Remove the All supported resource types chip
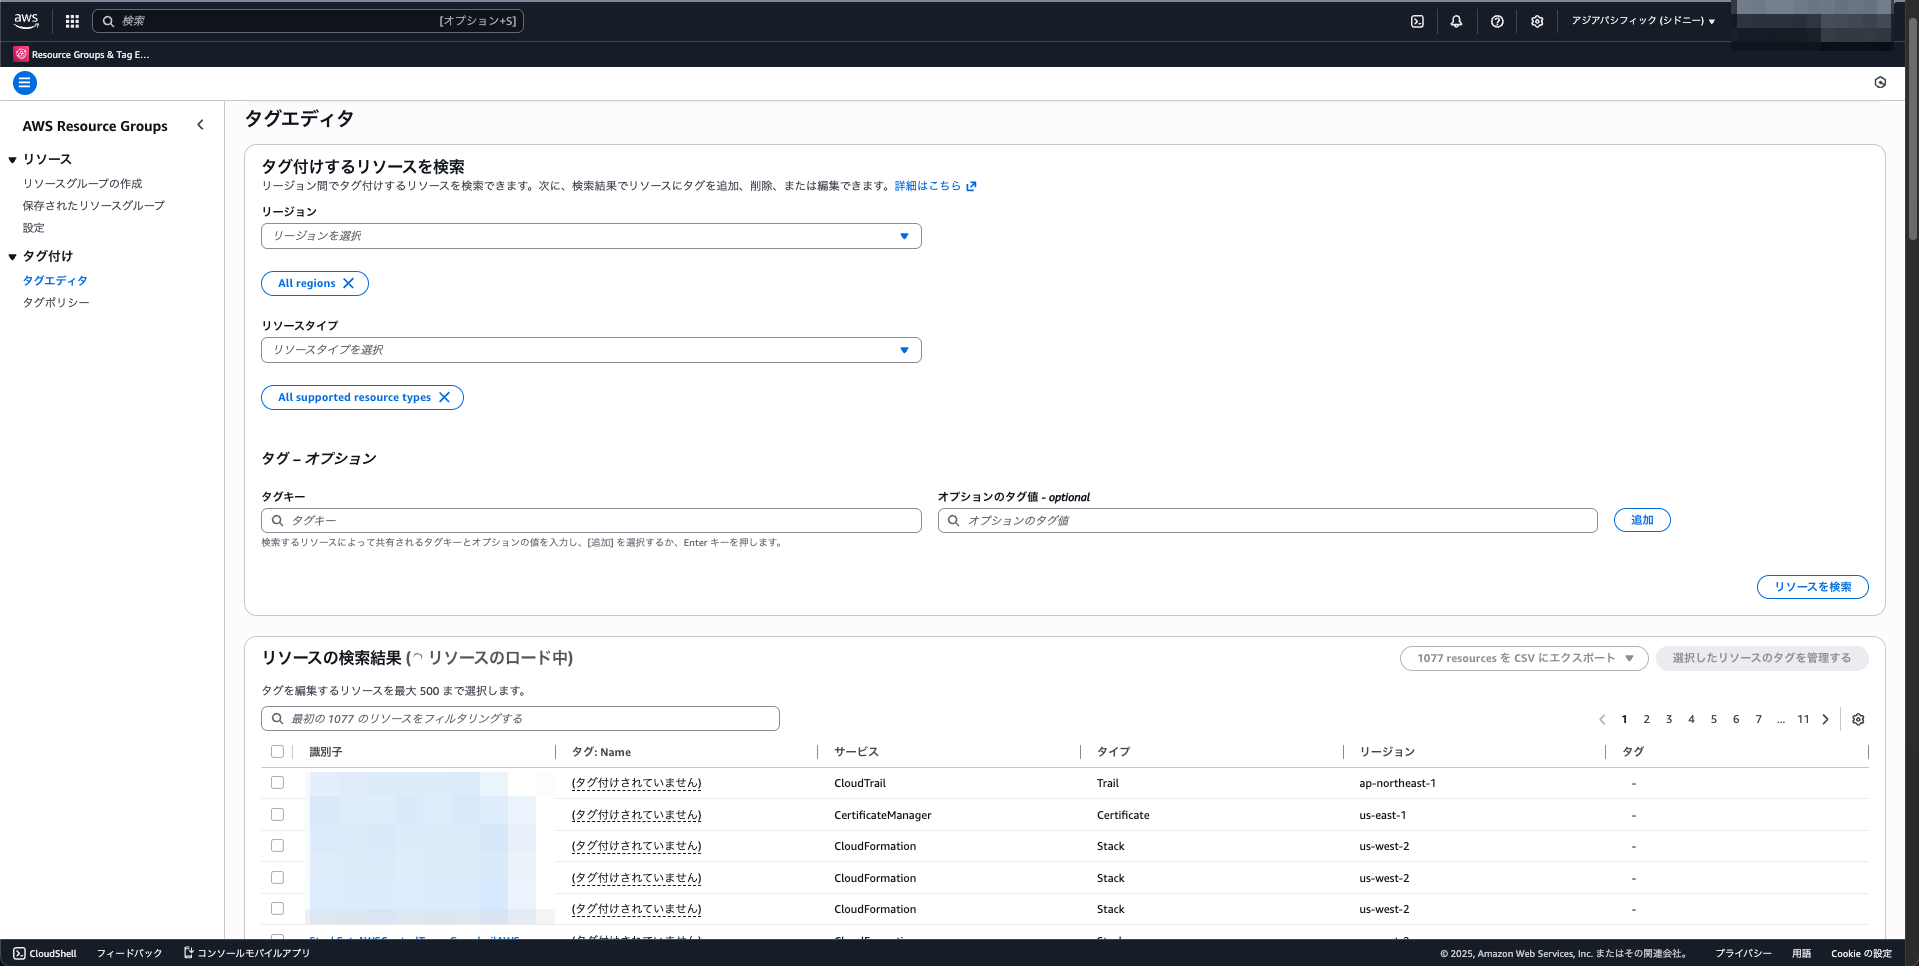The image size is (1919, 966). (x=445, y=398)
